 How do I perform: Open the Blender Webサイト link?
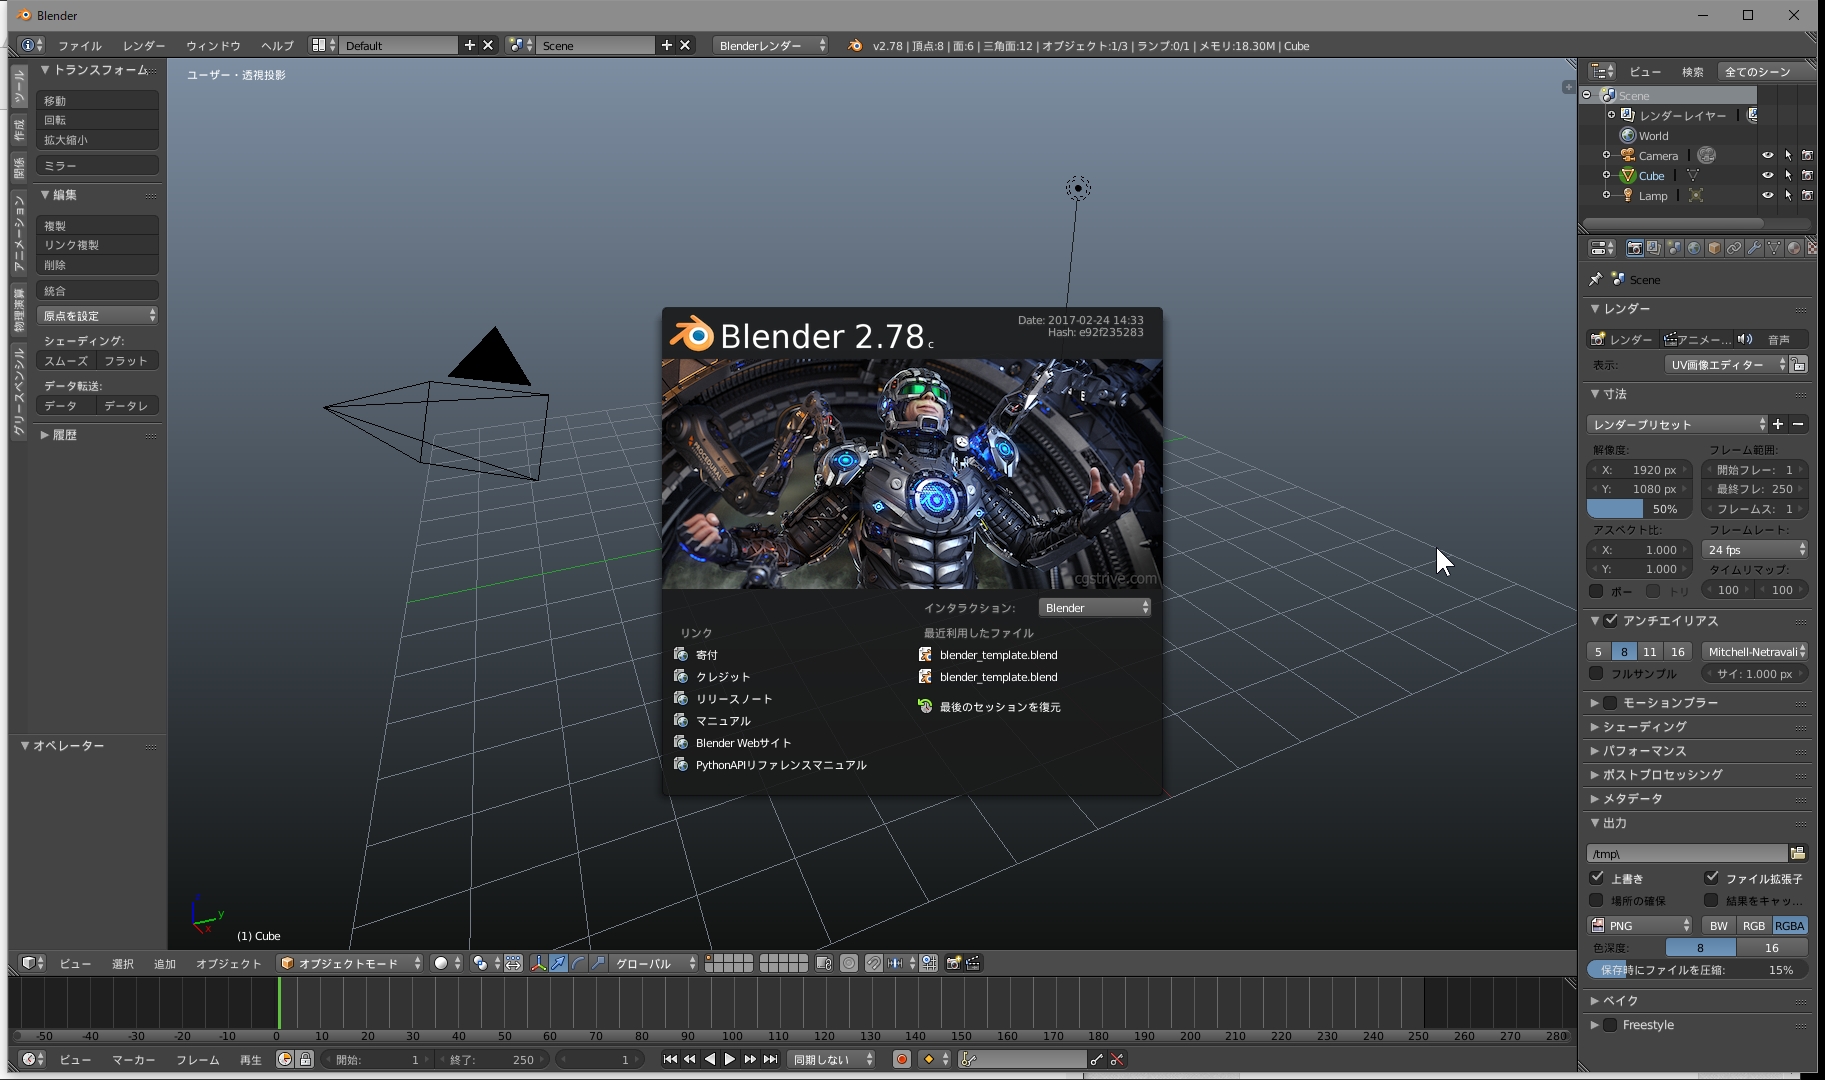click(743, 743)
